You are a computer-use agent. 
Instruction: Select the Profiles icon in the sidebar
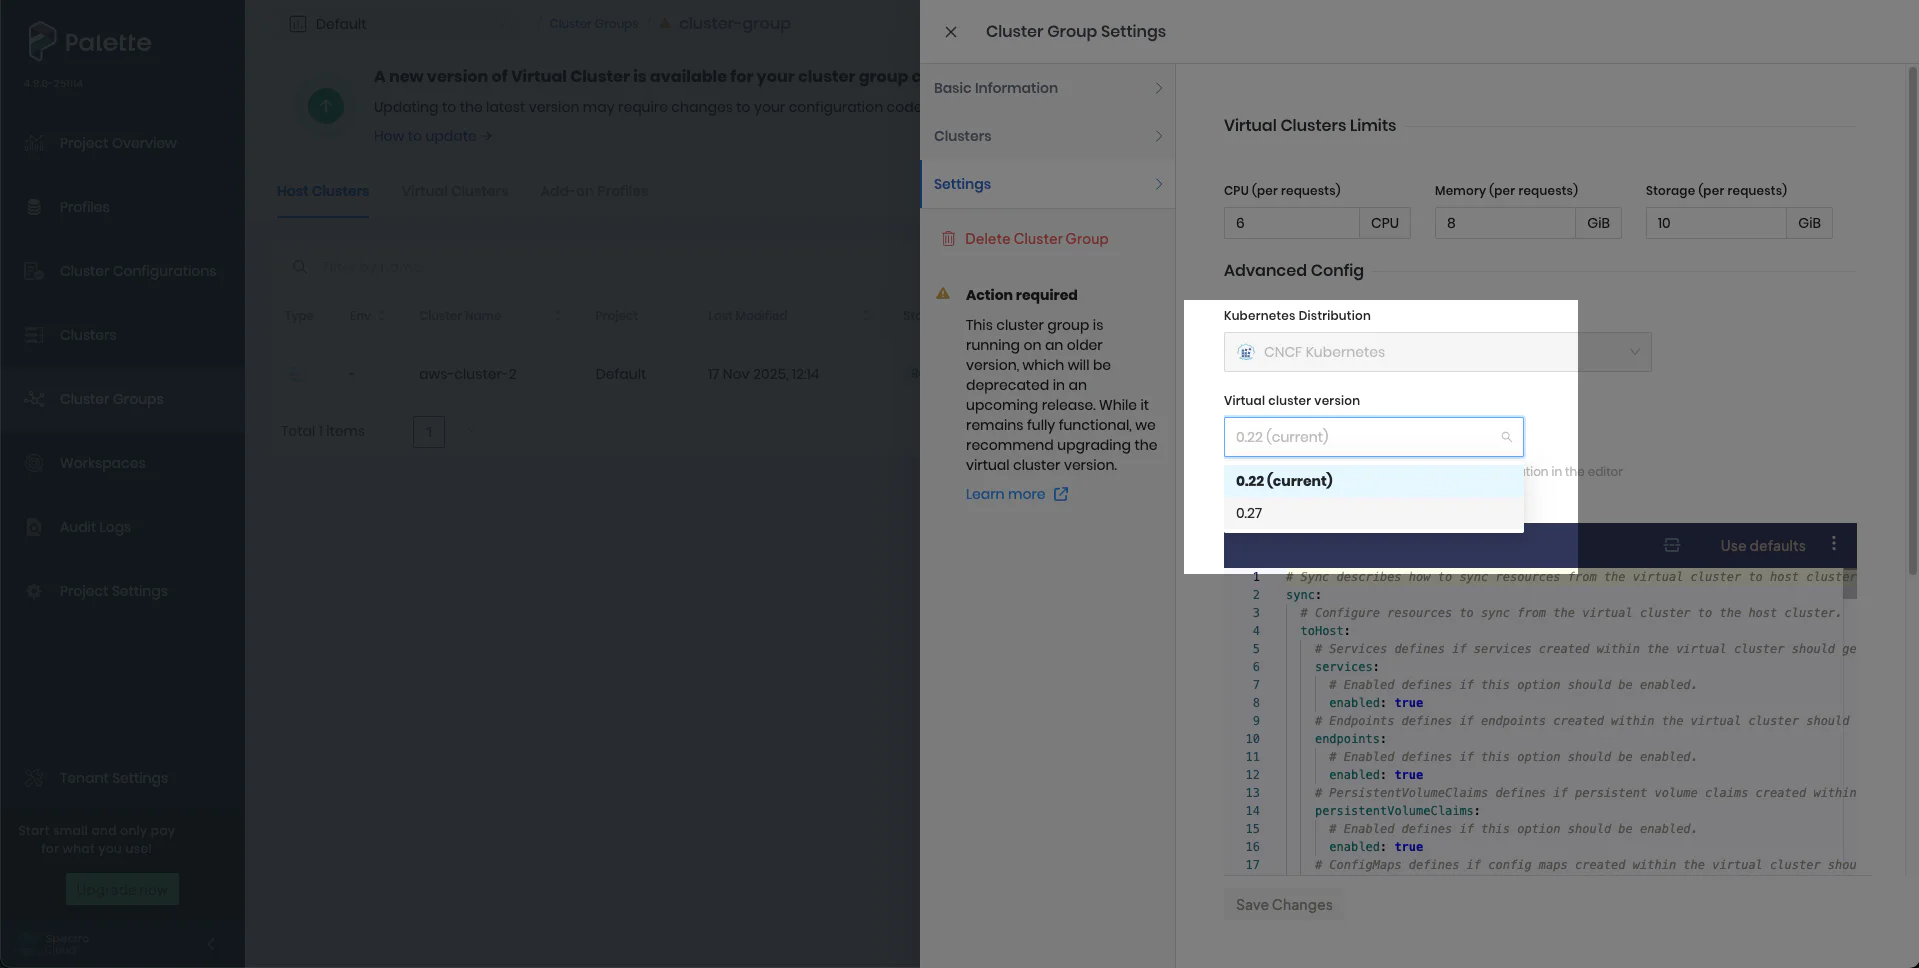pyautogui.click(x=34, y=207)
